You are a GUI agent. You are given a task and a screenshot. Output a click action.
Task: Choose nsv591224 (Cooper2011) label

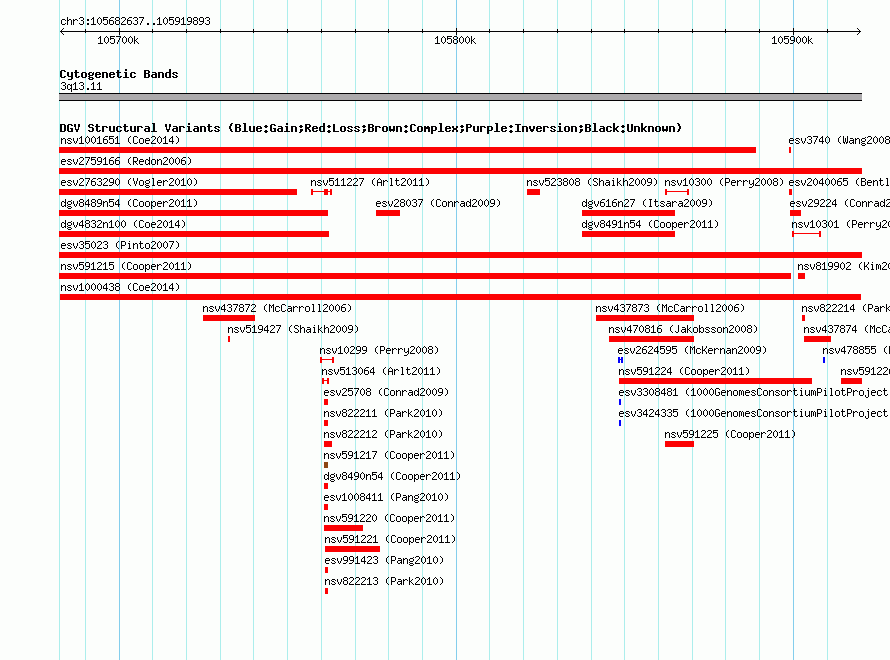(x=684, y=371)
